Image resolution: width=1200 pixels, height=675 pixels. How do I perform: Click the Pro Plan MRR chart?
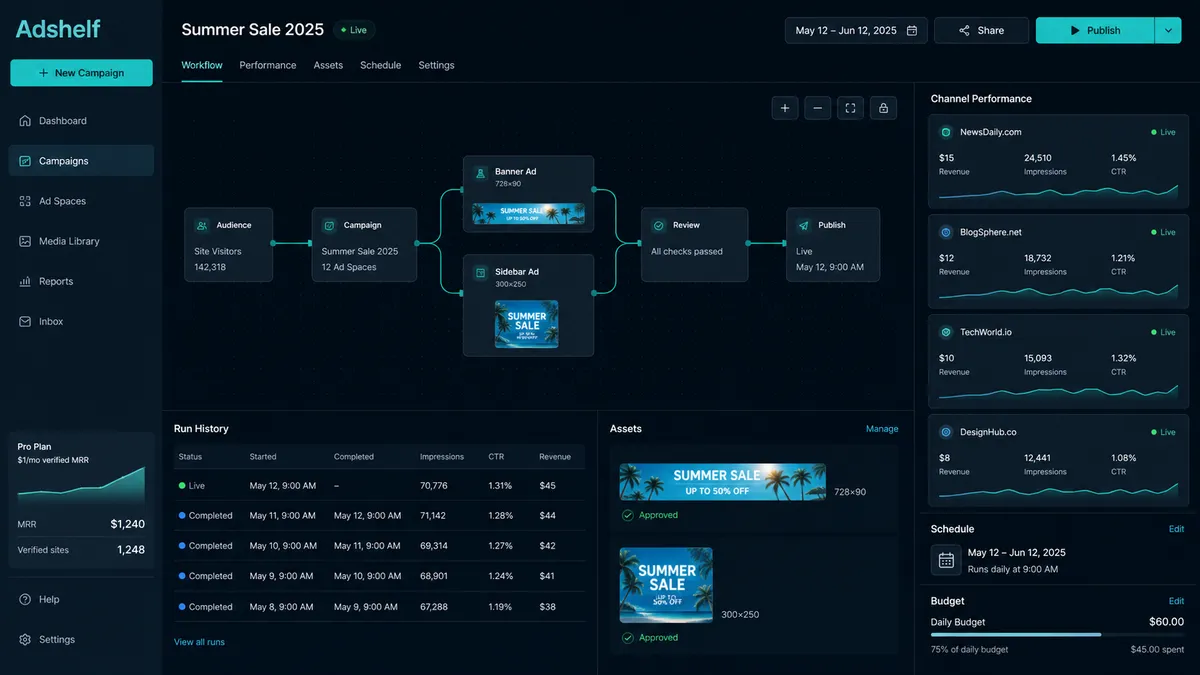(81, 485)
